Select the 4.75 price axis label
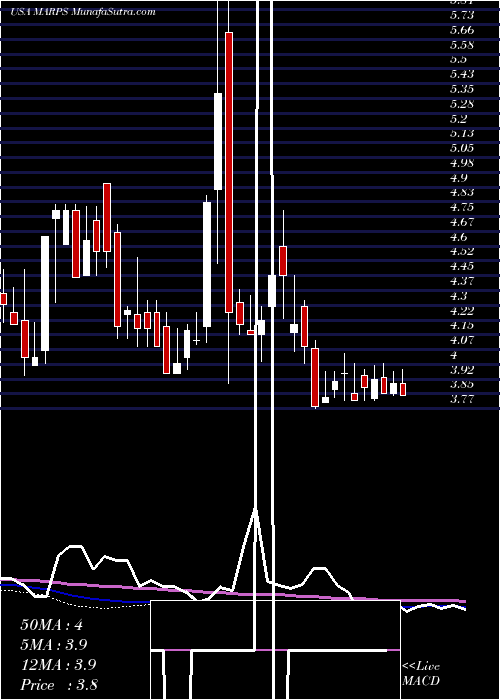Screen dimensions: 500x700 (x=462, y=207)
